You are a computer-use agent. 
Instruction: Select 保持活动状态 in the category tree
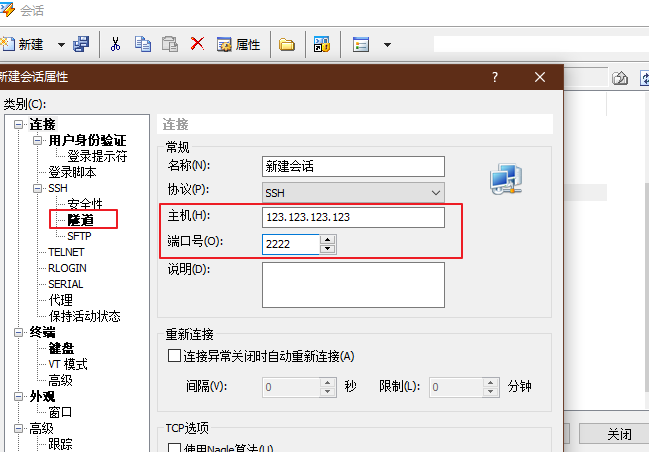pyautogui.click(x=84, y=316)
